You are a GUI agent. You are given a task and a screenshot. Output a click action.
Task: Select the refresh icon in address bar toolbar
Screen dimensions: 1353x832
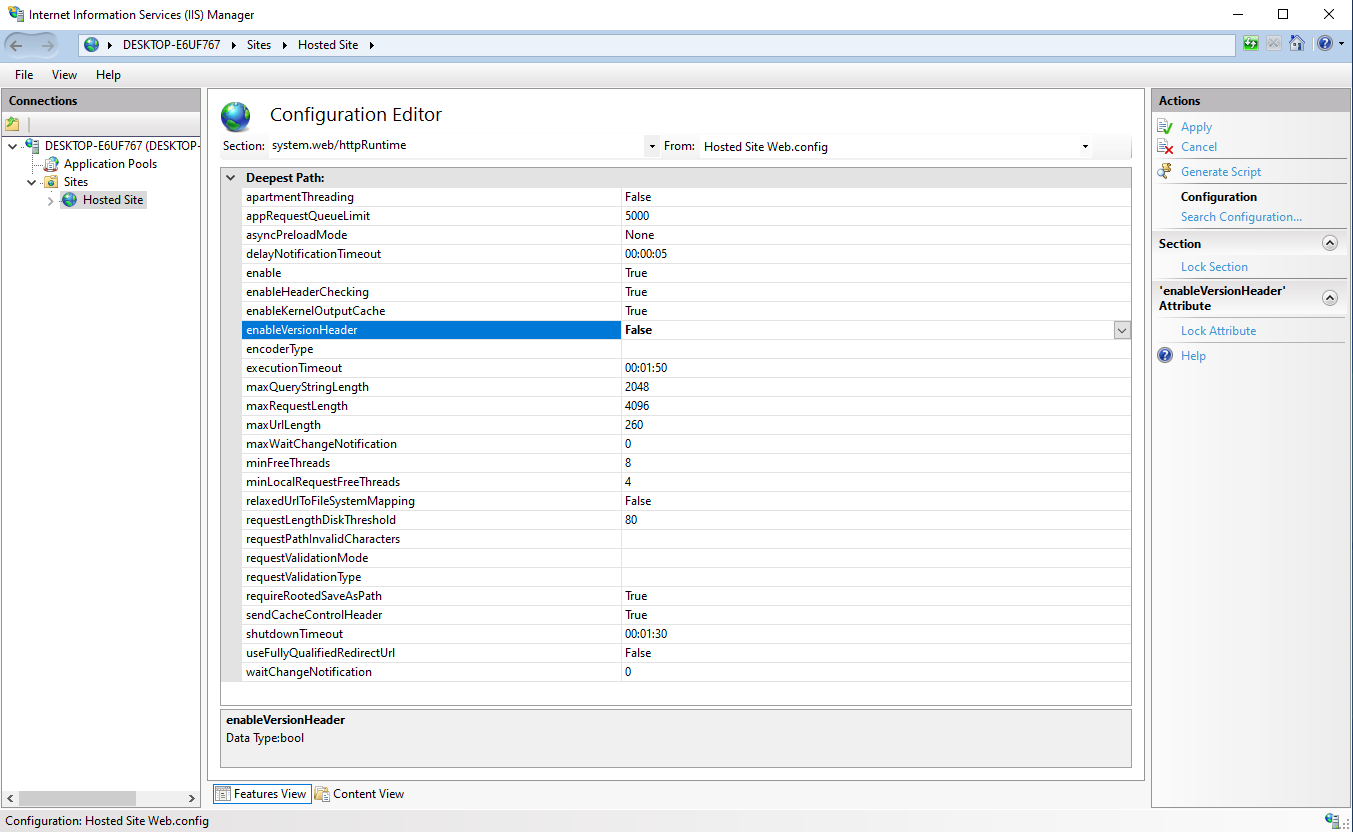pos(1251,43)
